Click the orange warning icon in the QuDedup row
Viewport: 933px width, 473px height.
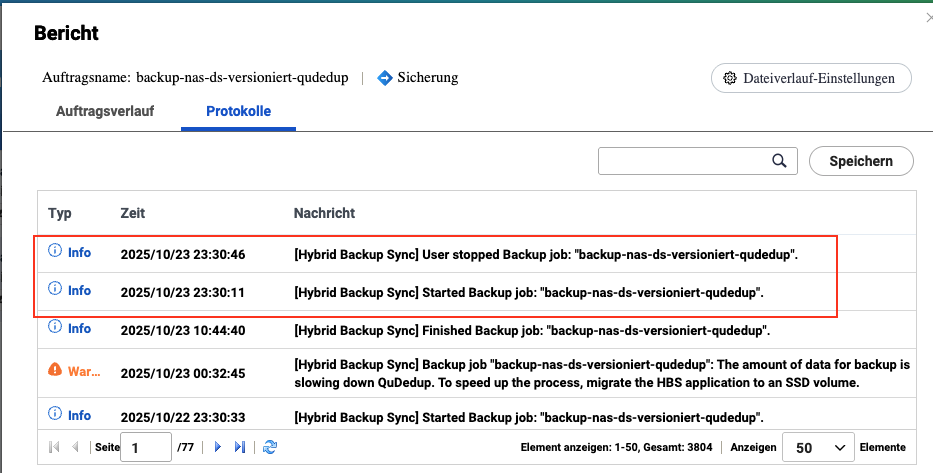click(x=56, y=370)
